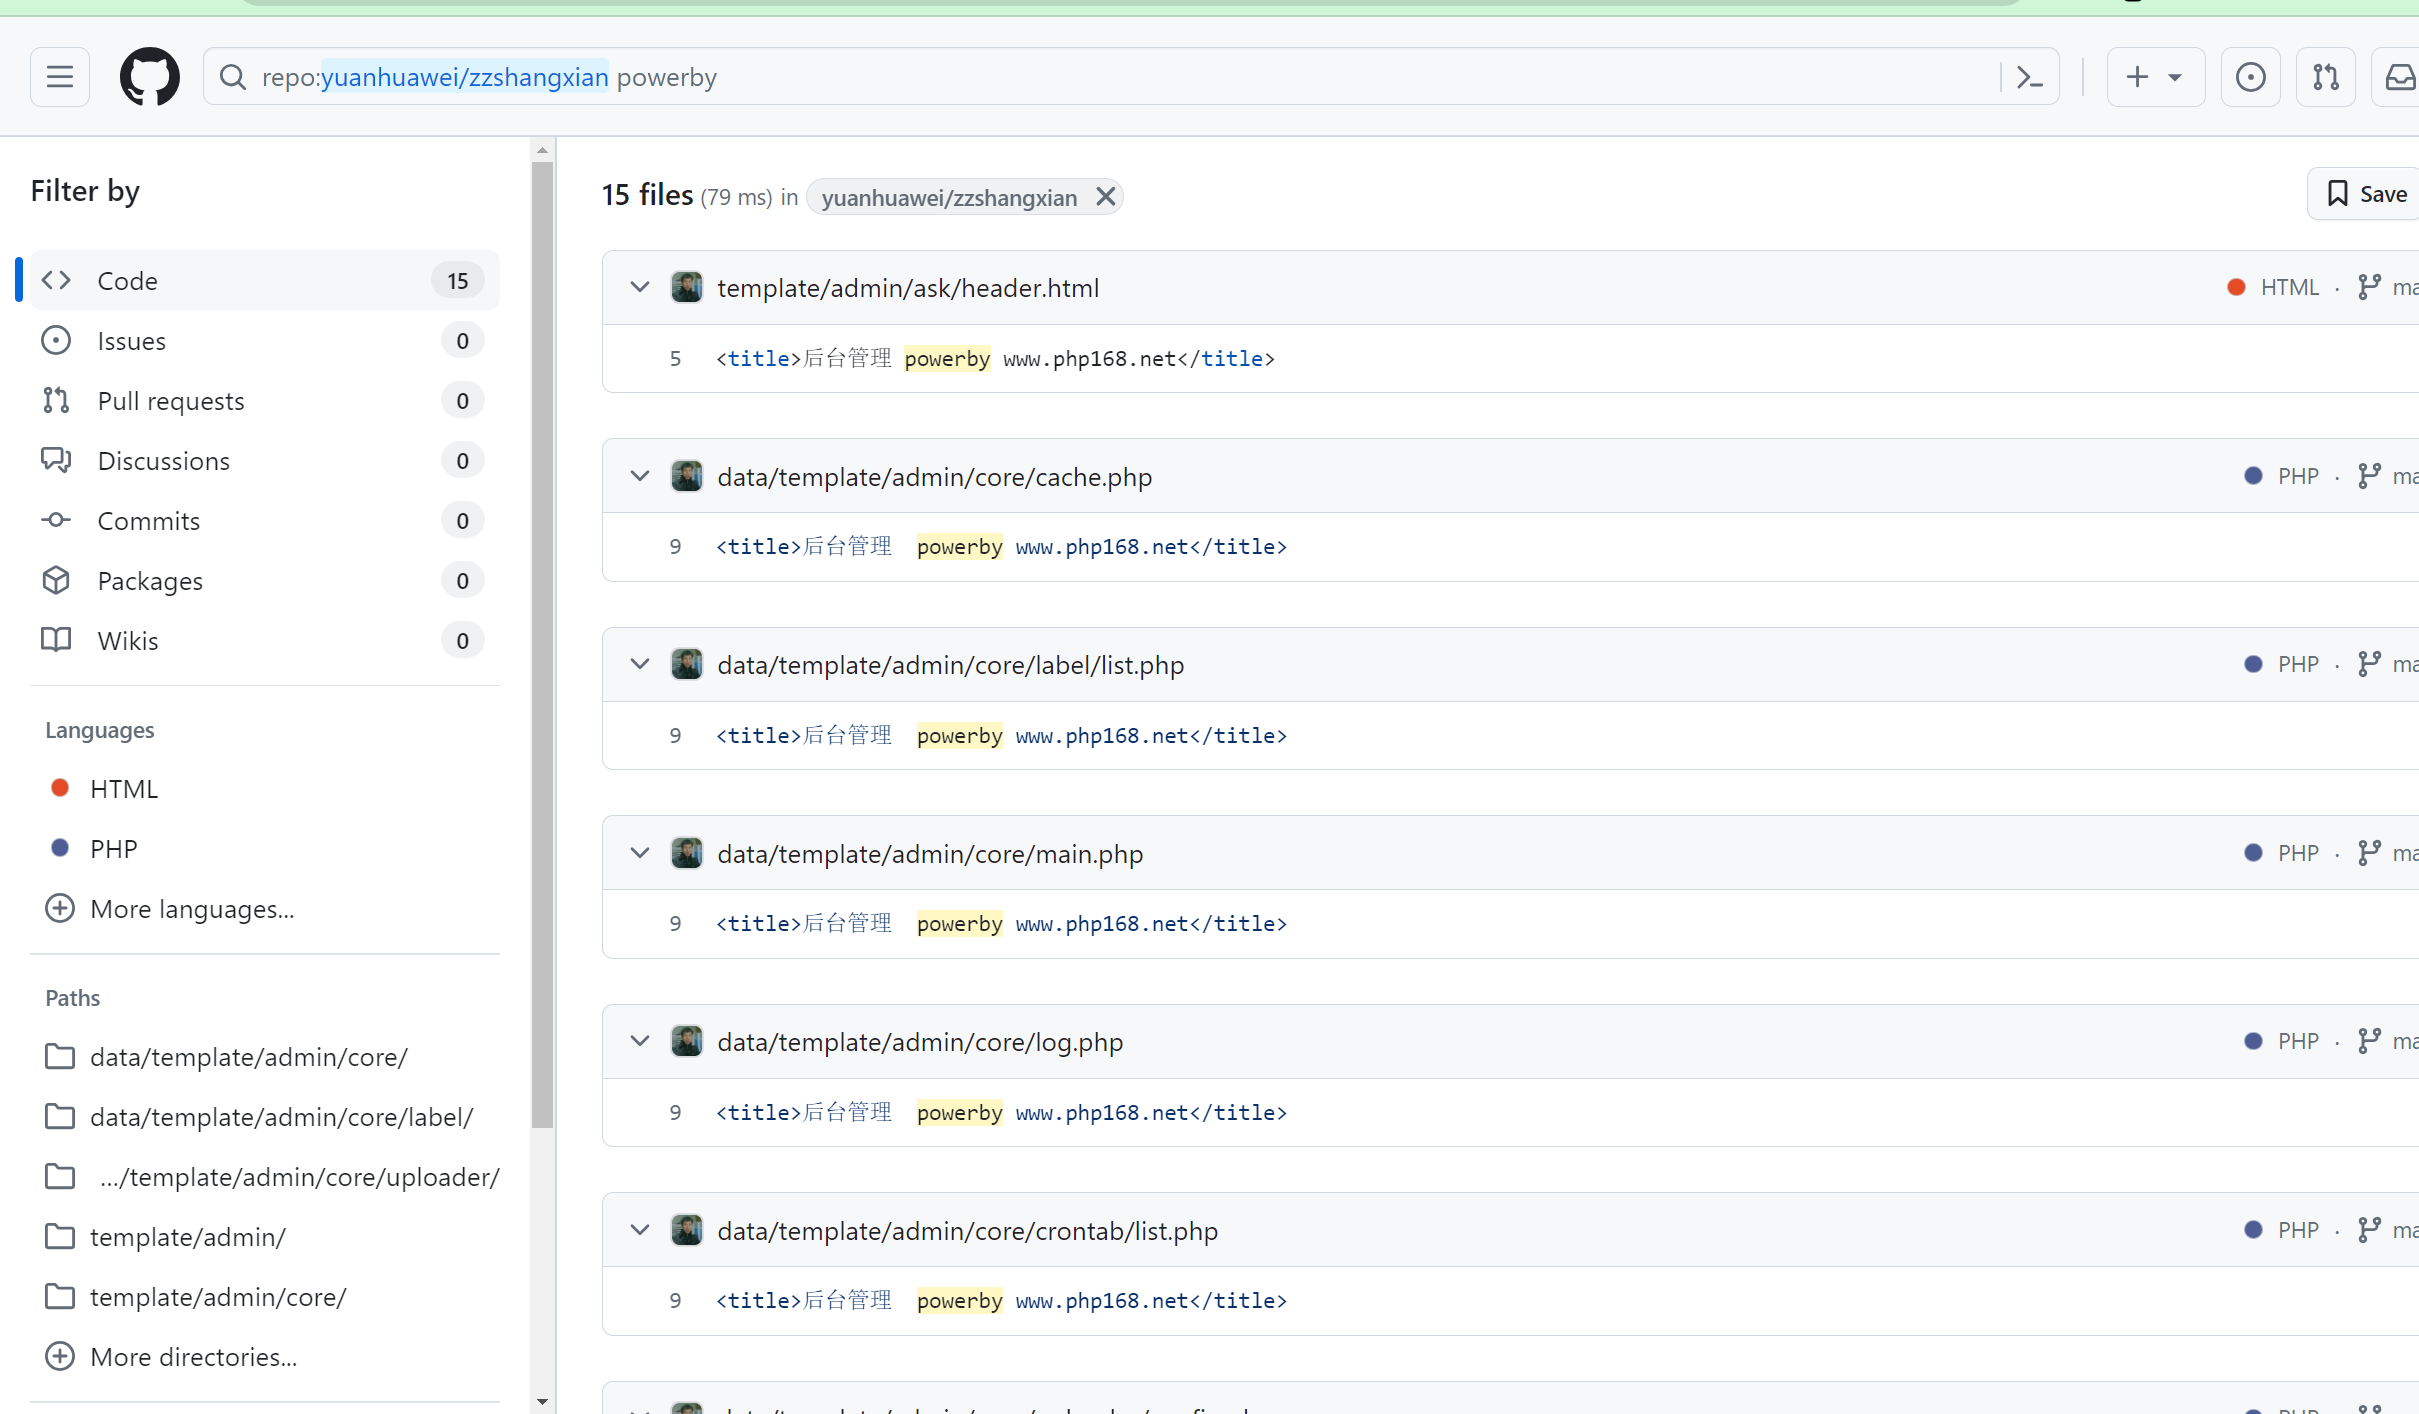Open data/template/admin/core/crontab/list.php file
Image resolution: width=2419 pixels, height=1414 pixels.
tap(968, 1231)
